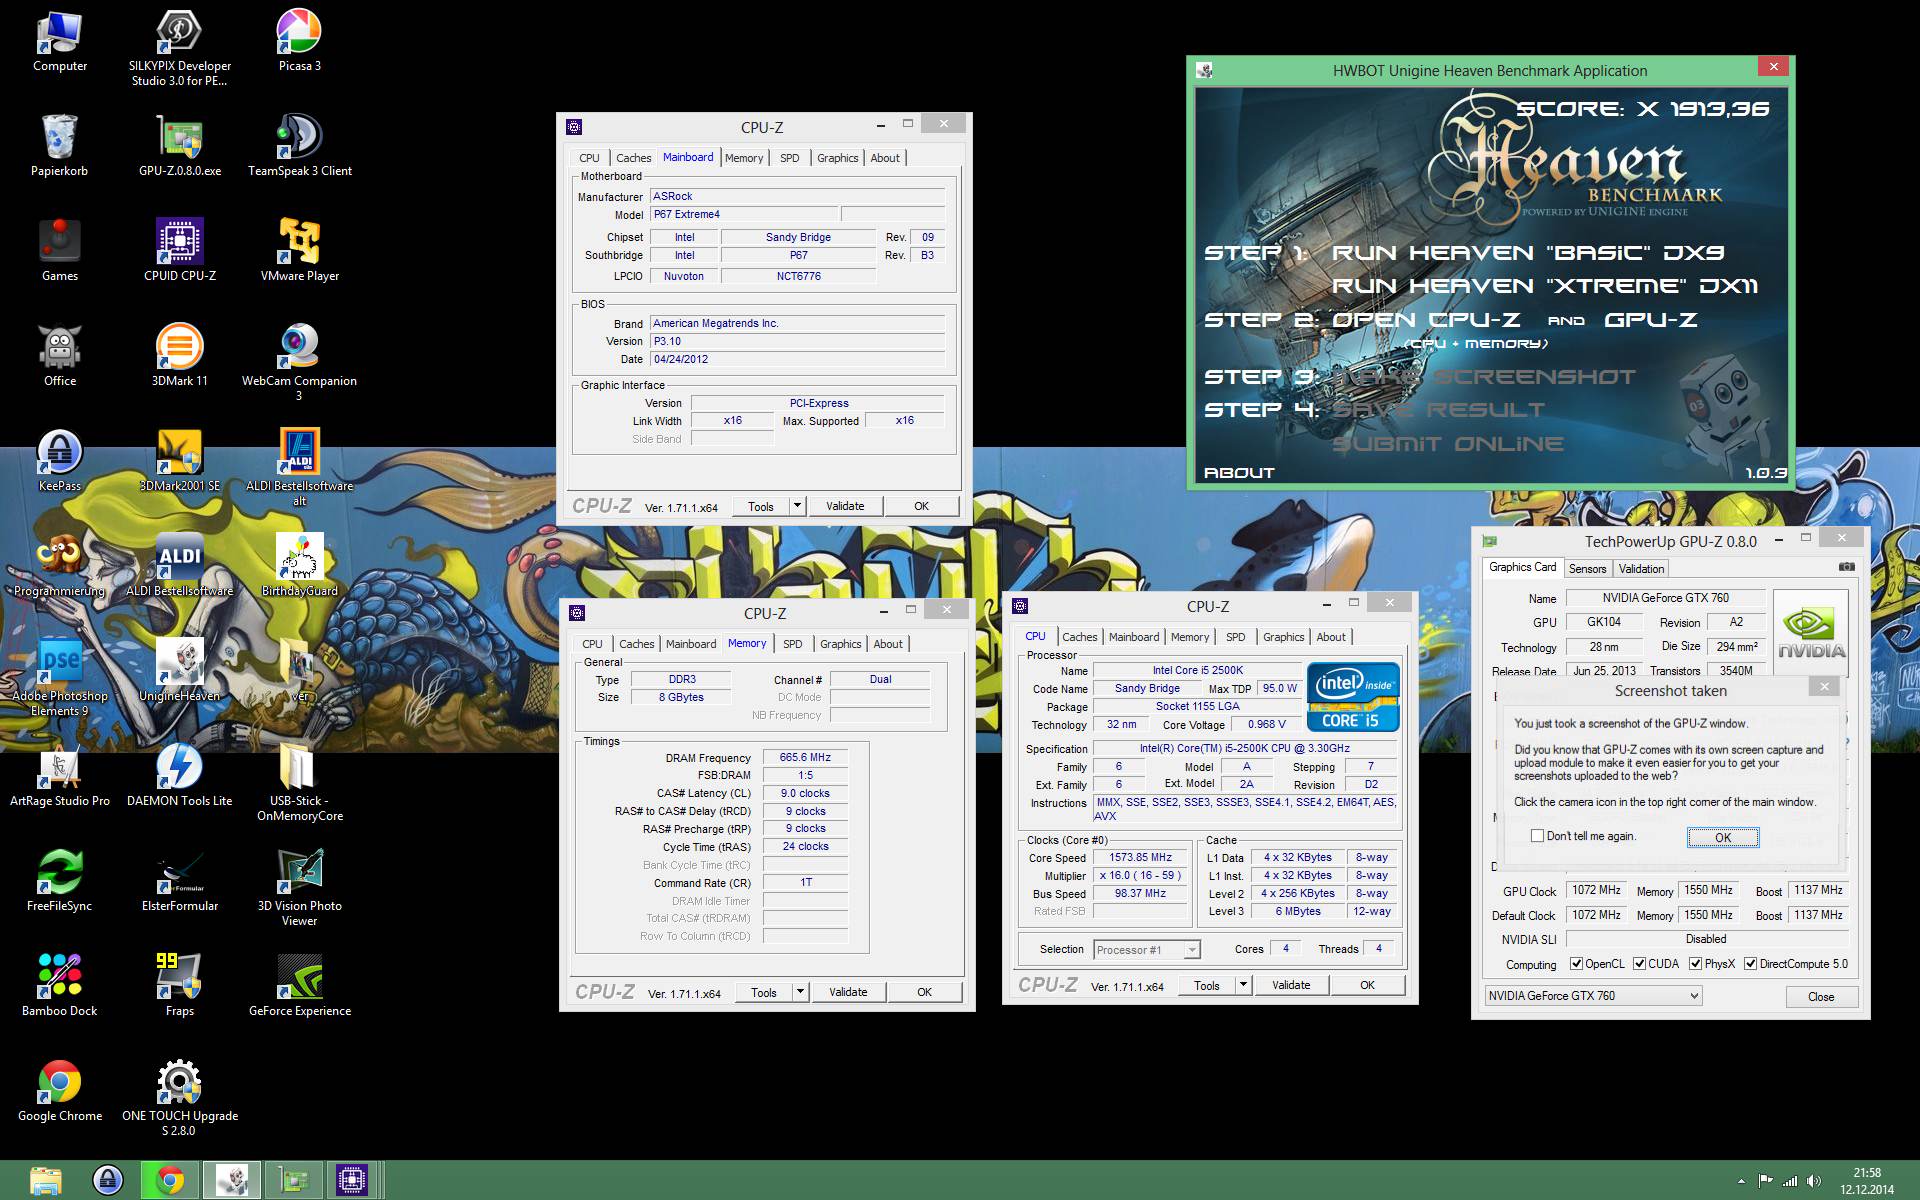Screen dimensions: 1920x1200
Task: Click the ASRock manufacturer field
Action: (797, 197)
